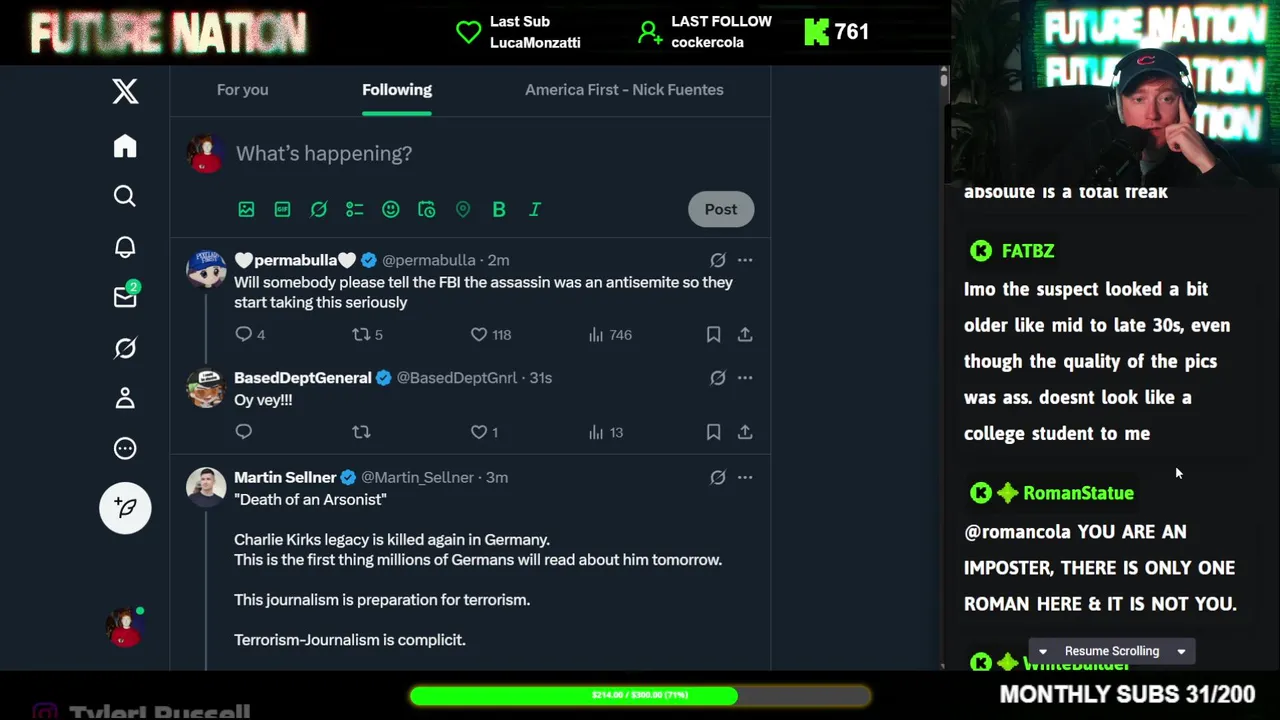The height and width of the screenshot is (720, 1280).
Task: Reply to BasedDeptGeneral post
Action: coord(244,432)
